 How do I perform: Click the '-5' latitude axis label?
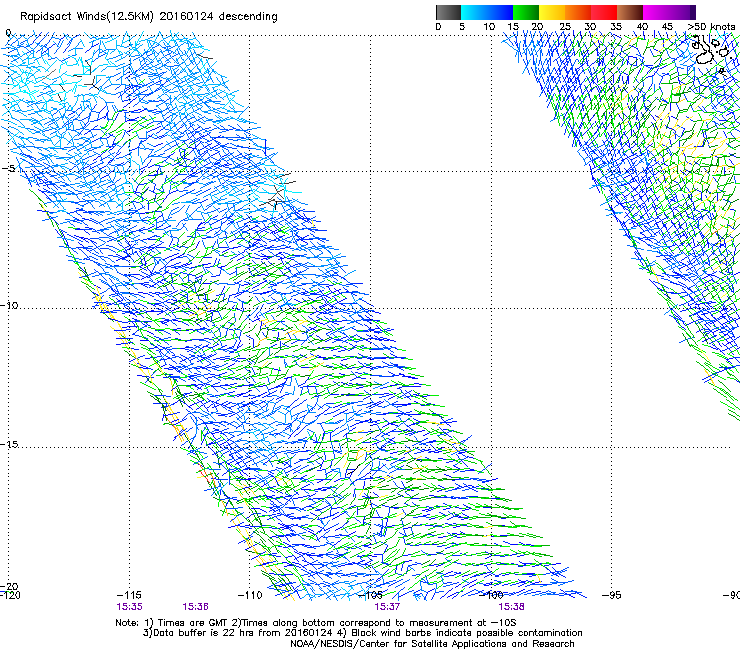pos(8,169)
